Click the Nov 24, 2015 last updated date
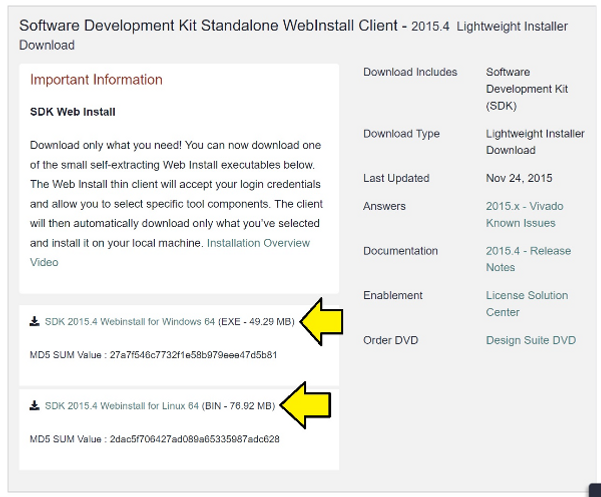Image resolution: width=601 pixels, height=497 pixels. (518, 178)
